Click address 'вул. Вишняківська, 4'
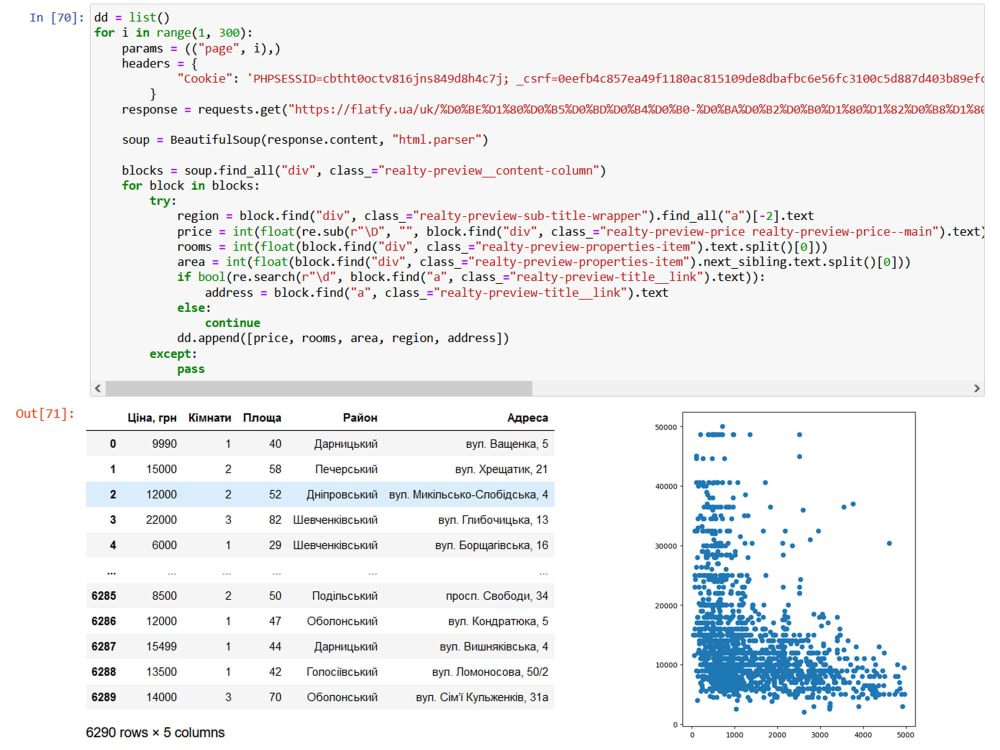Image resolution: width=1000 pixels, height=750 pixels. click(x=494, y=647)
